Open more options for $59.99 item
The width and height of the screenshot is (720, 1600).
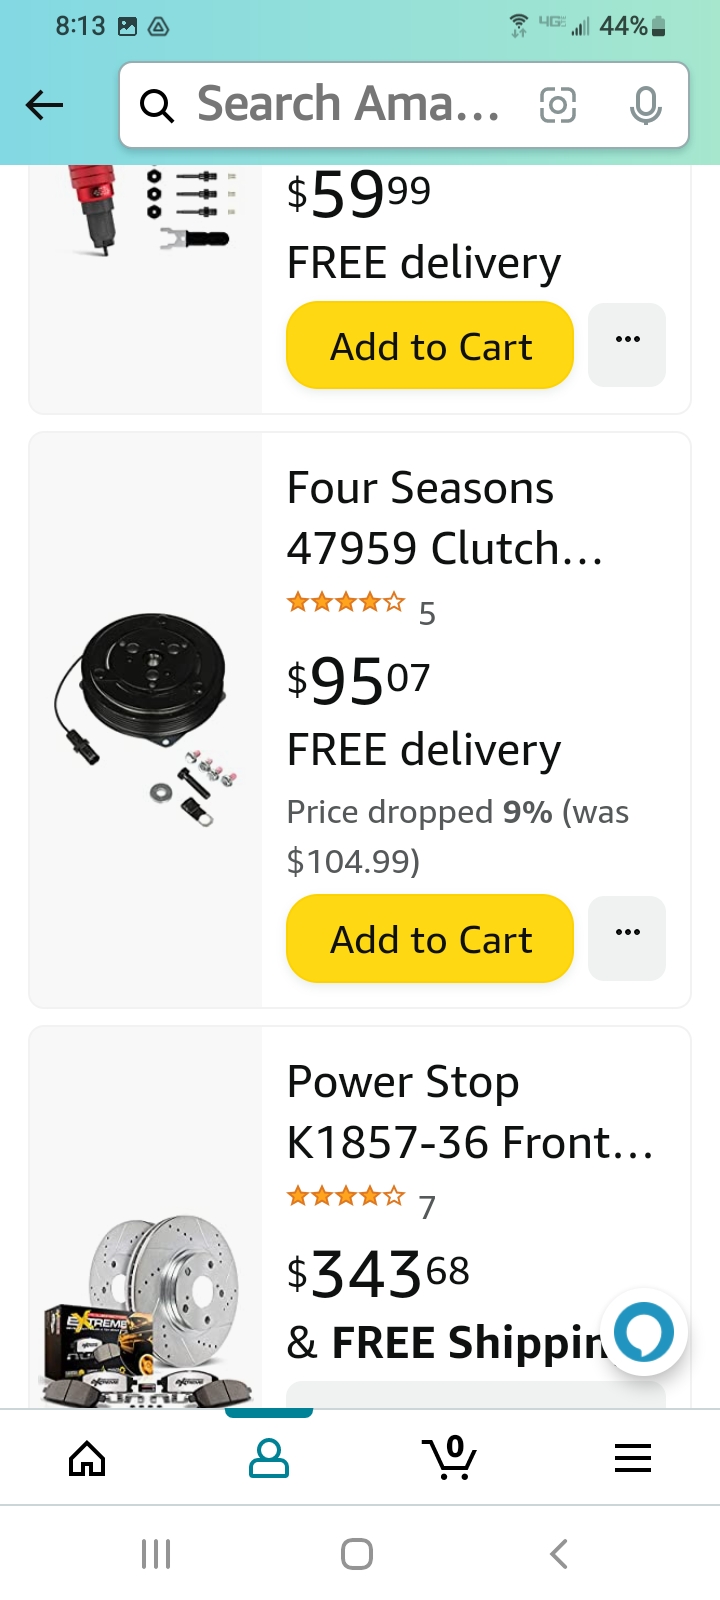click(627, 344)
